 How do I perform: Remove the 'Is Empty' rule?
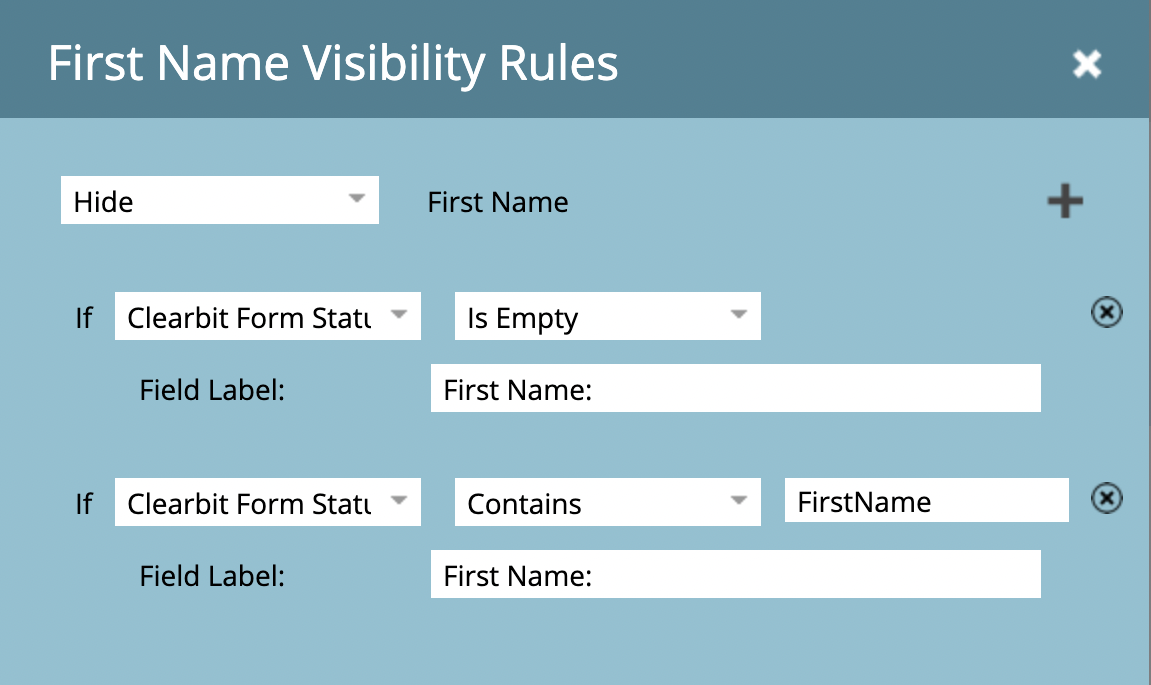click(1106, 314)
